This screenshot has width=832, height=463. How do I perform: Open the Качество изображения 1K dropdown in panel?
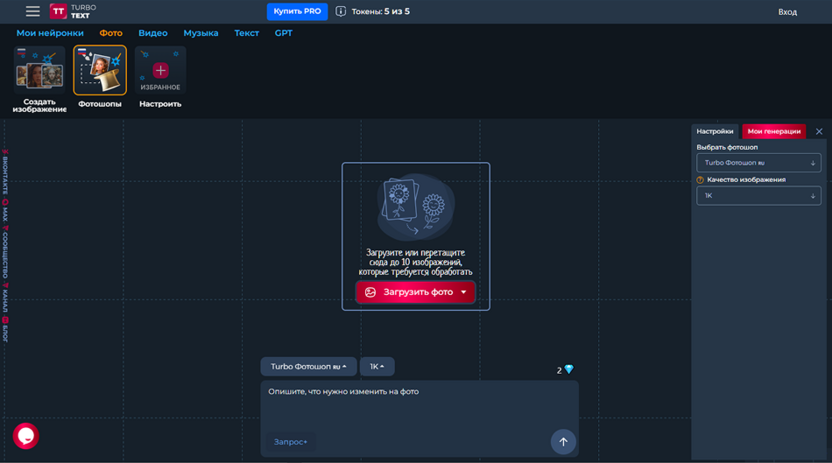coord(758,196)
